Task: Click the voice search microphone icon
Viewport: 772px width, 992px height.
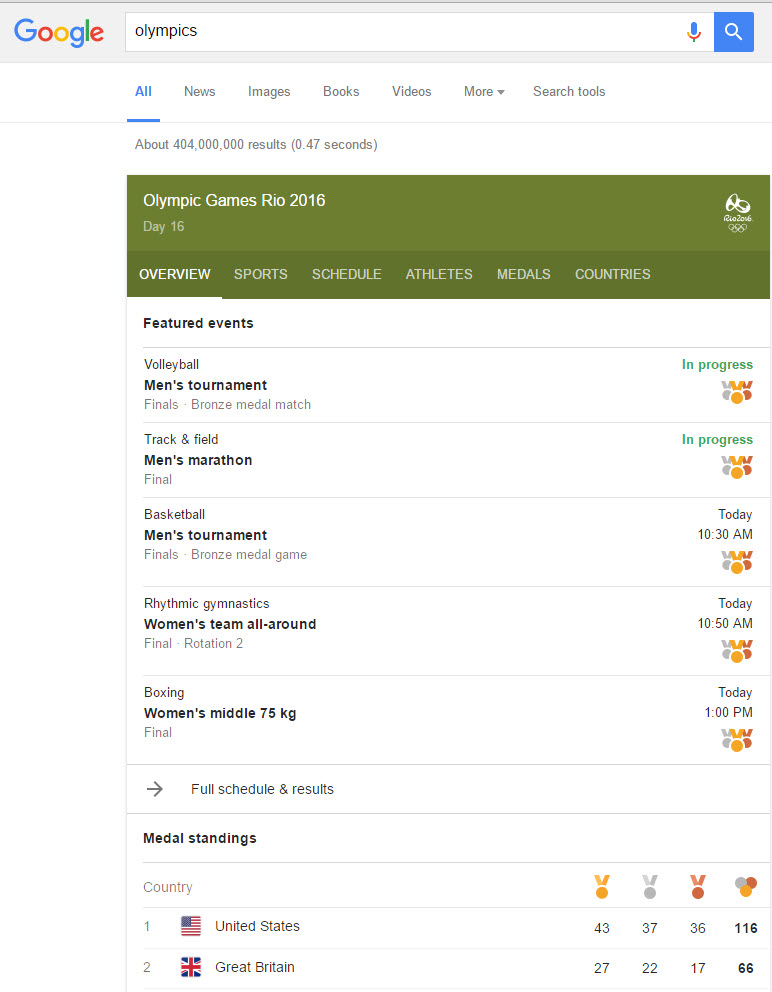Action: 693,32
